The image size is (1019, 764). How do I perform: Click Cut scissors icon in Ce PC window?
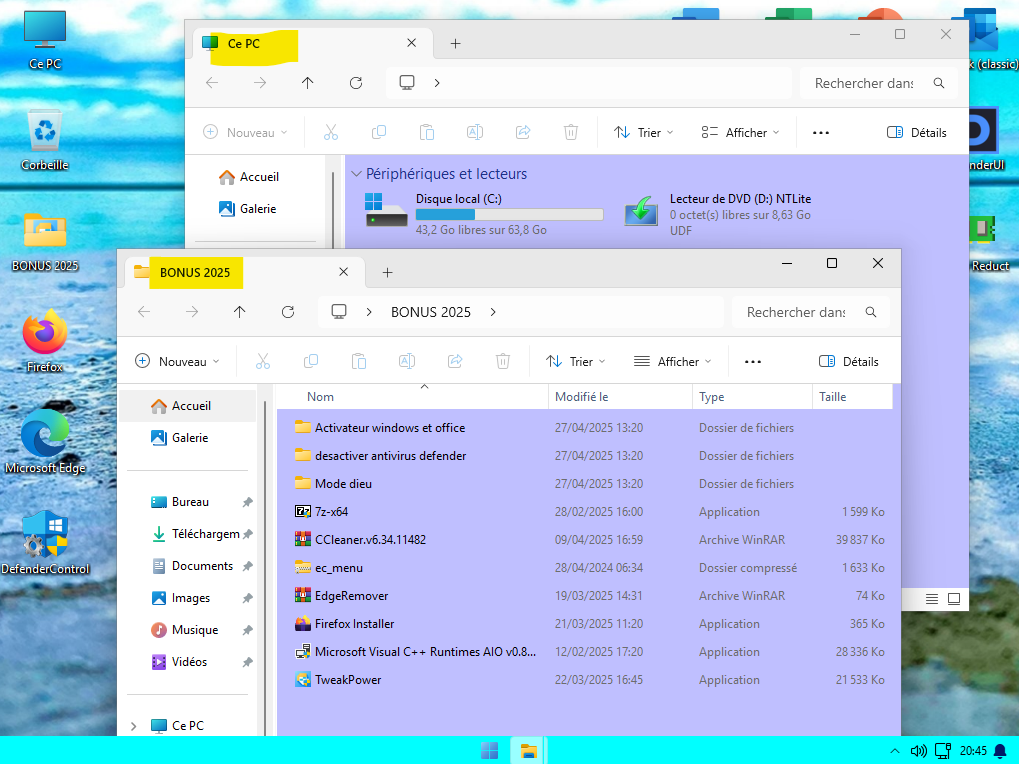point(331,133)
